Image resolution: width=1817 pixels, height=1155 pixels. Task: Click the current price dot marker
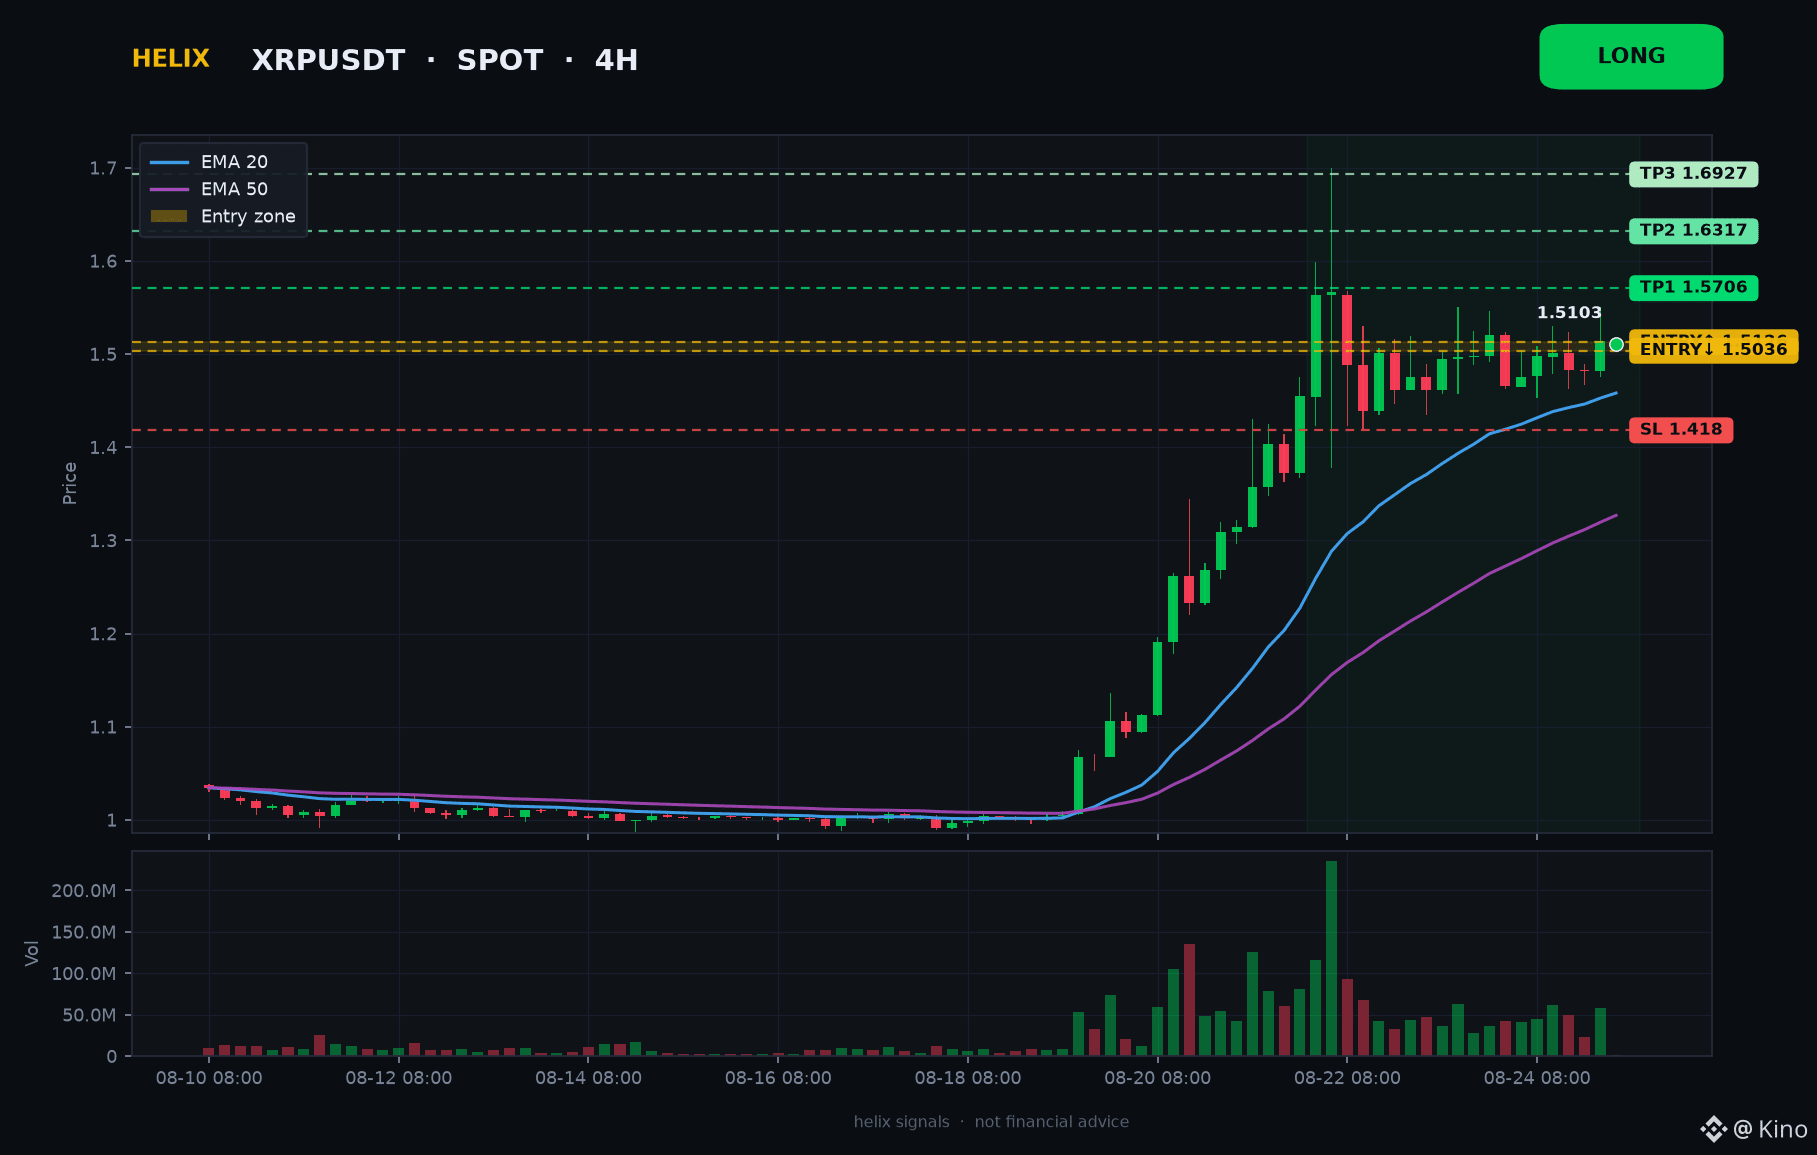[1616, 345]
